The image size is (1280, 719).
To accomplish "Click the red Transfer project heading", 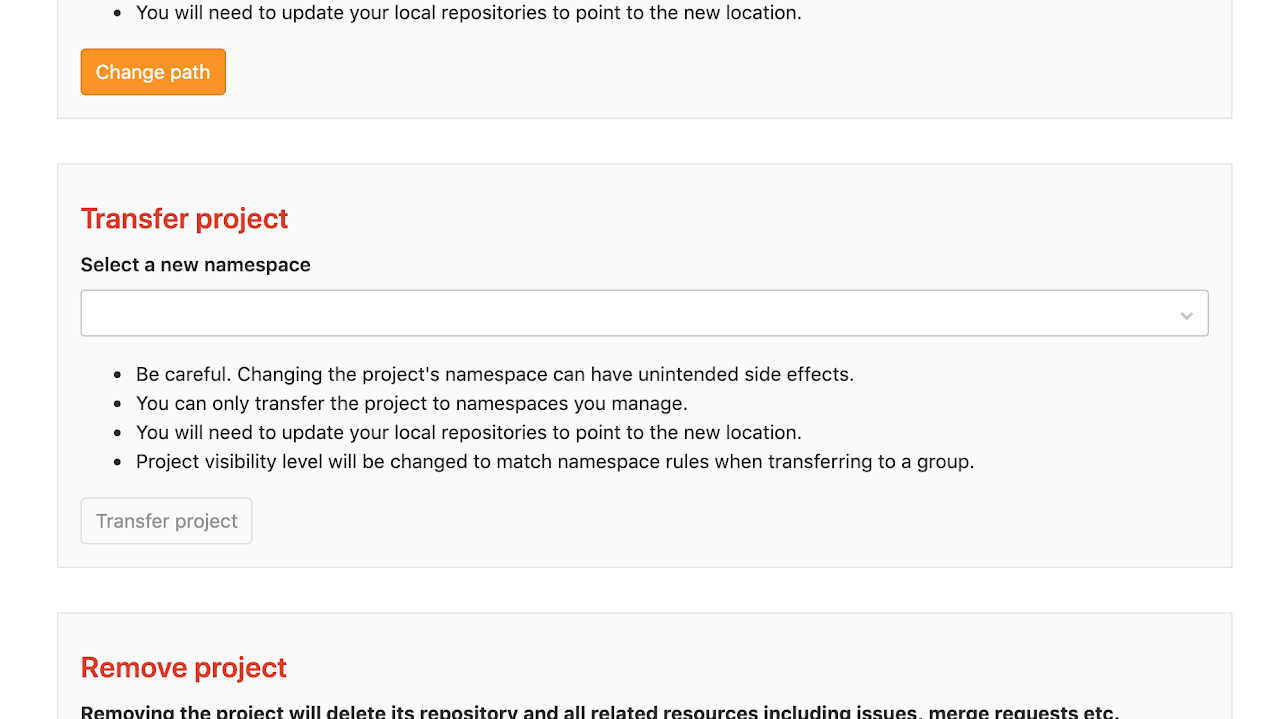I will pyautogui.click(x=184, y=218).
